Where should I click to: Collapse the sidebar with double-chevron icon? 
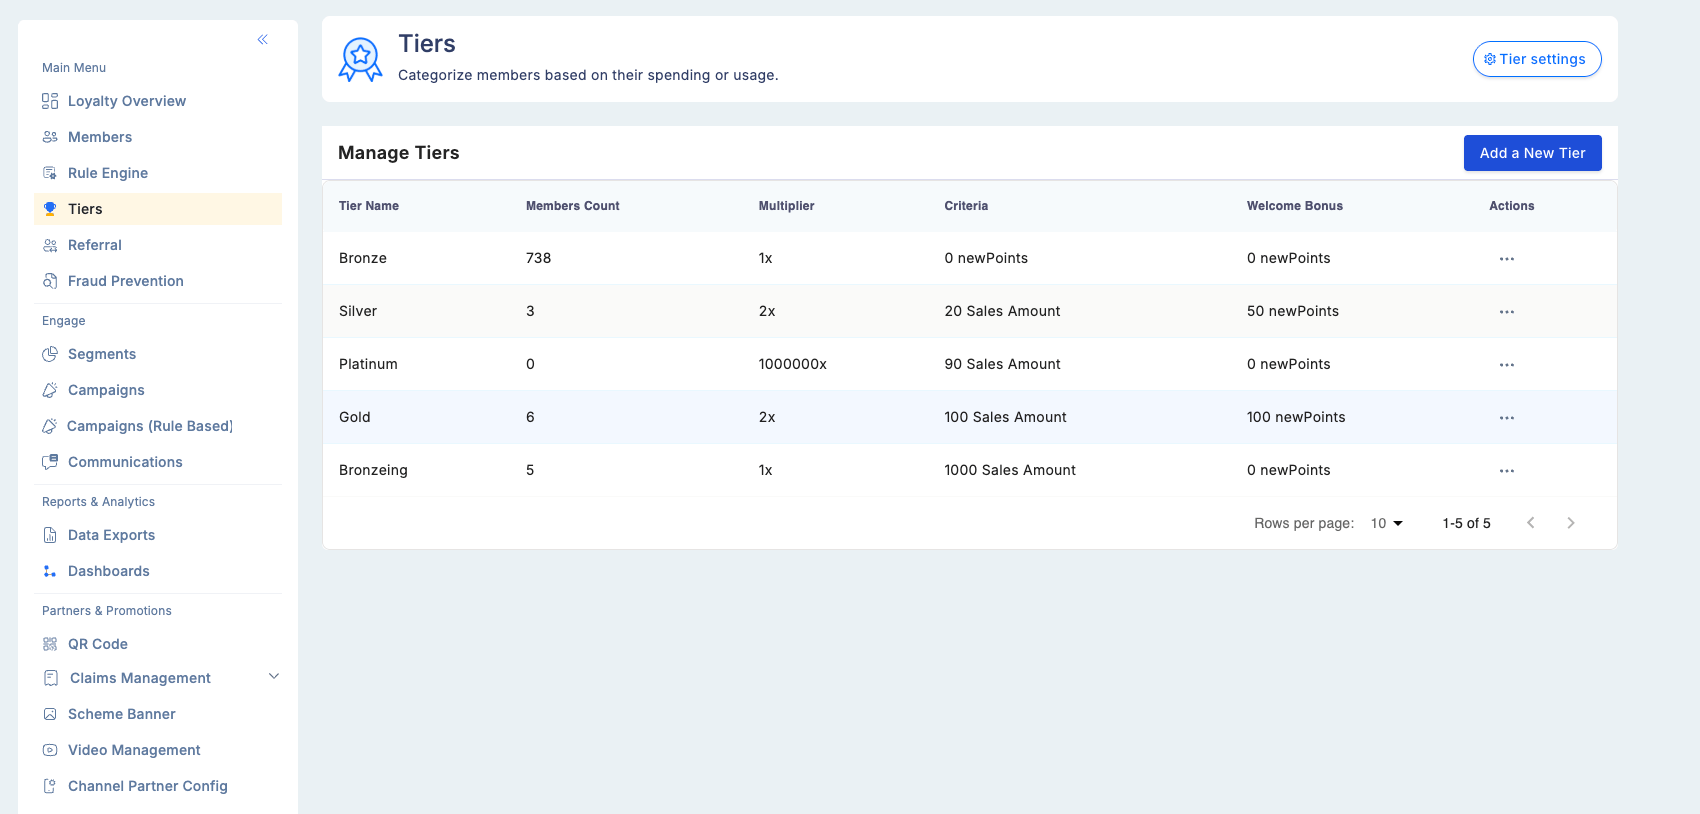tap(262, 40)
